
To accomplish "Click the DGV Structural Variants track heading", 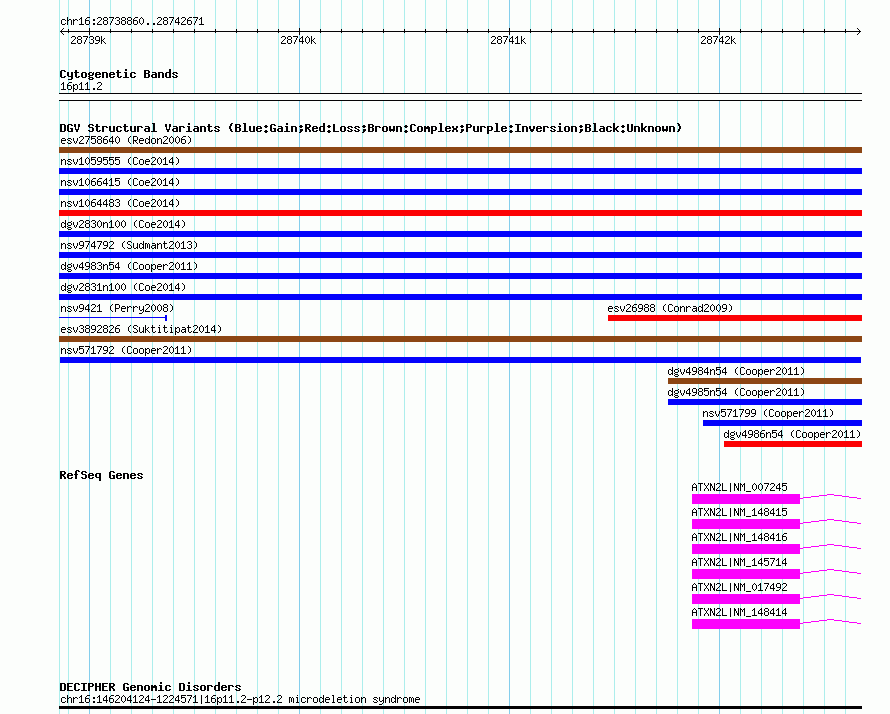I will 371,128.
